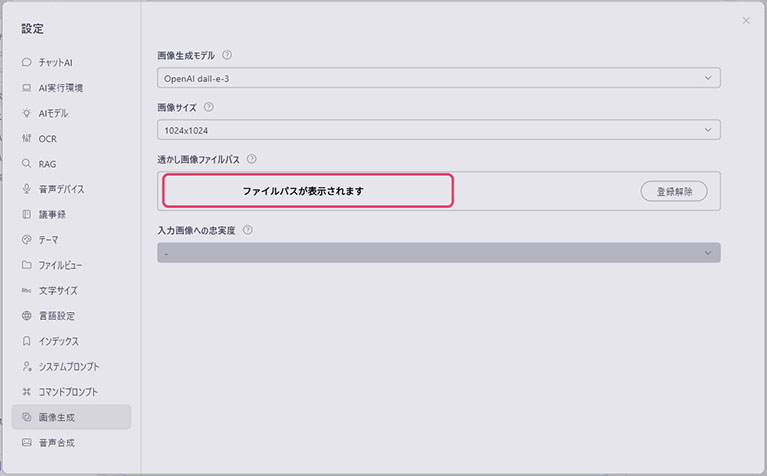767x476 pixels.
Task: Click the 音声合成 icon in sidebar
Action: point(27,442)
